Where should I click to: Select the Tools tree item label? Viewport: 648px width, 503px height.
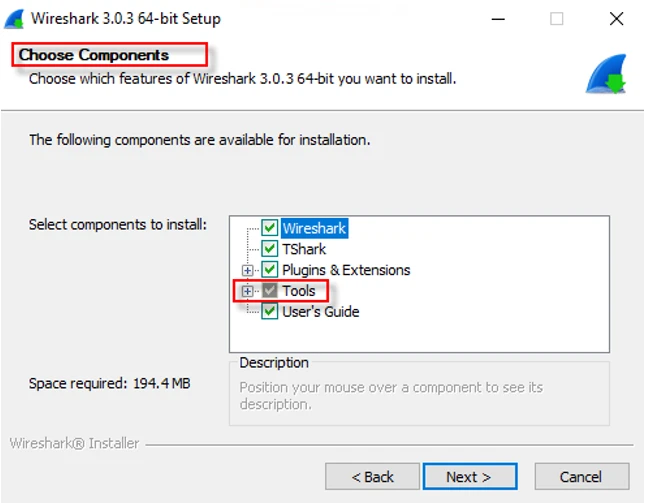point(298,291)
